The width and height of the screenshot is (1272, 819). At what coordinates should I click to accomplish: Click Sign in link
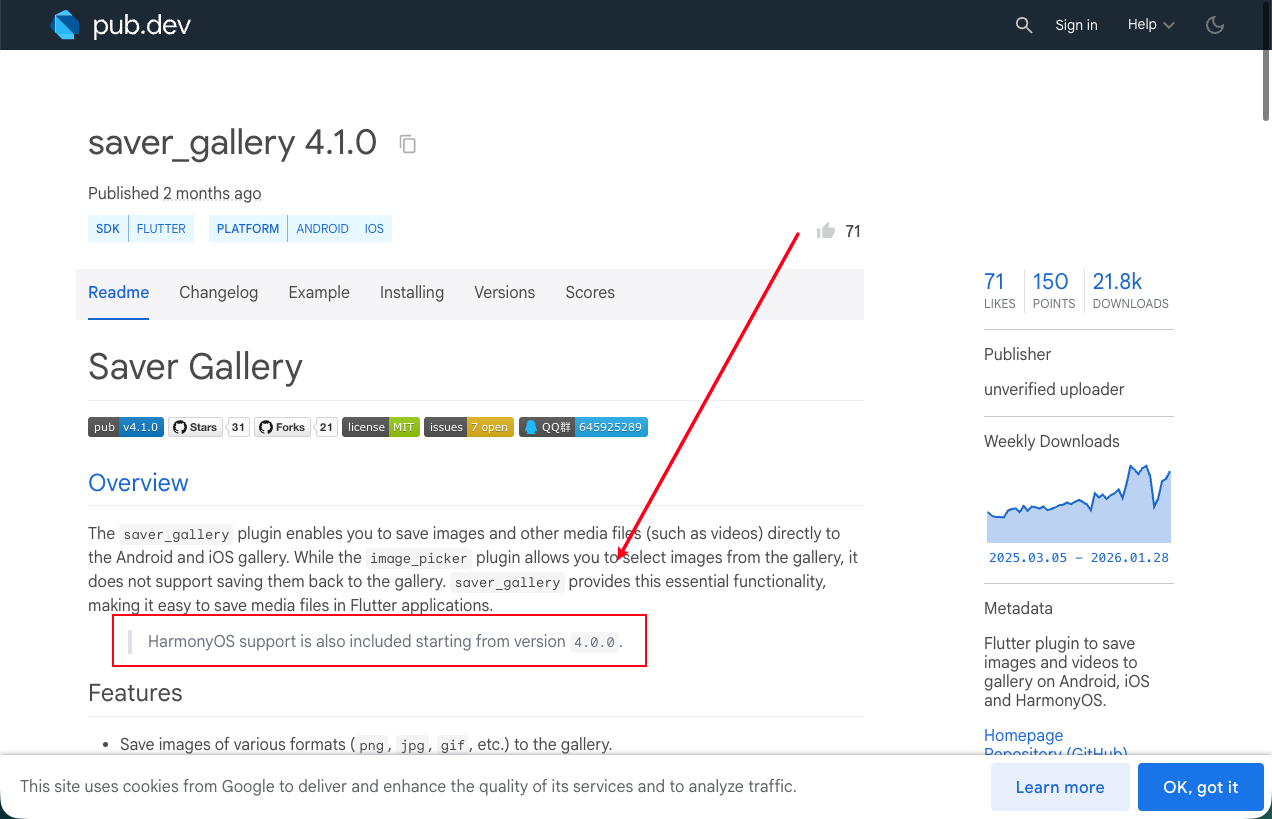1076,25
